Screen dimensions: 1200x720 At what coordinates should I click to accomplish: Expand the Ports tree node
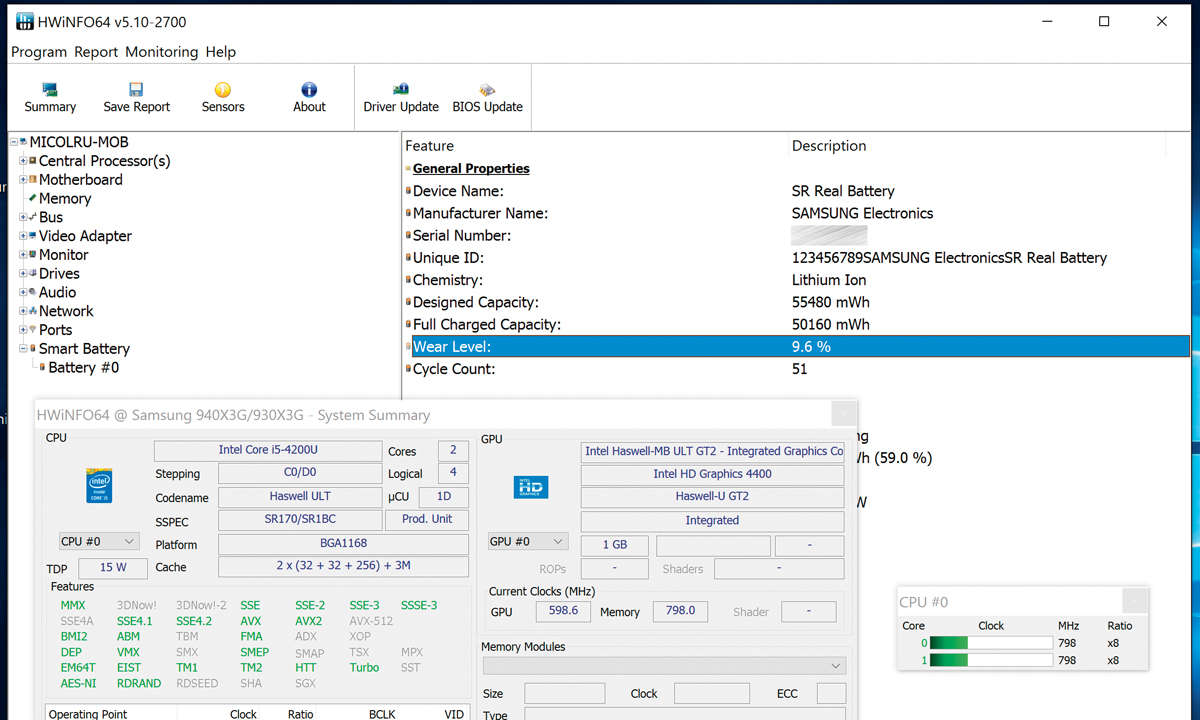[x=23, y=330]
